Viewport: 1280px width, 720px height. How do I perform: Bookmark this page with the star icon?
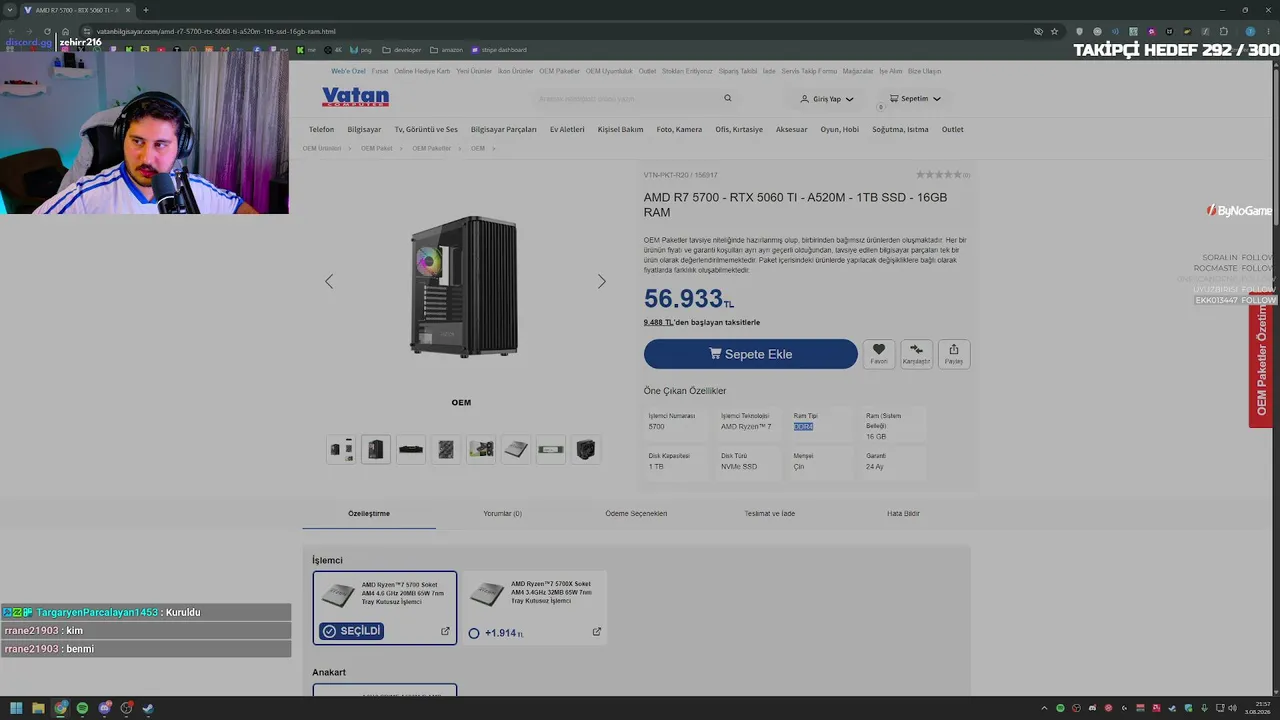1054,31
